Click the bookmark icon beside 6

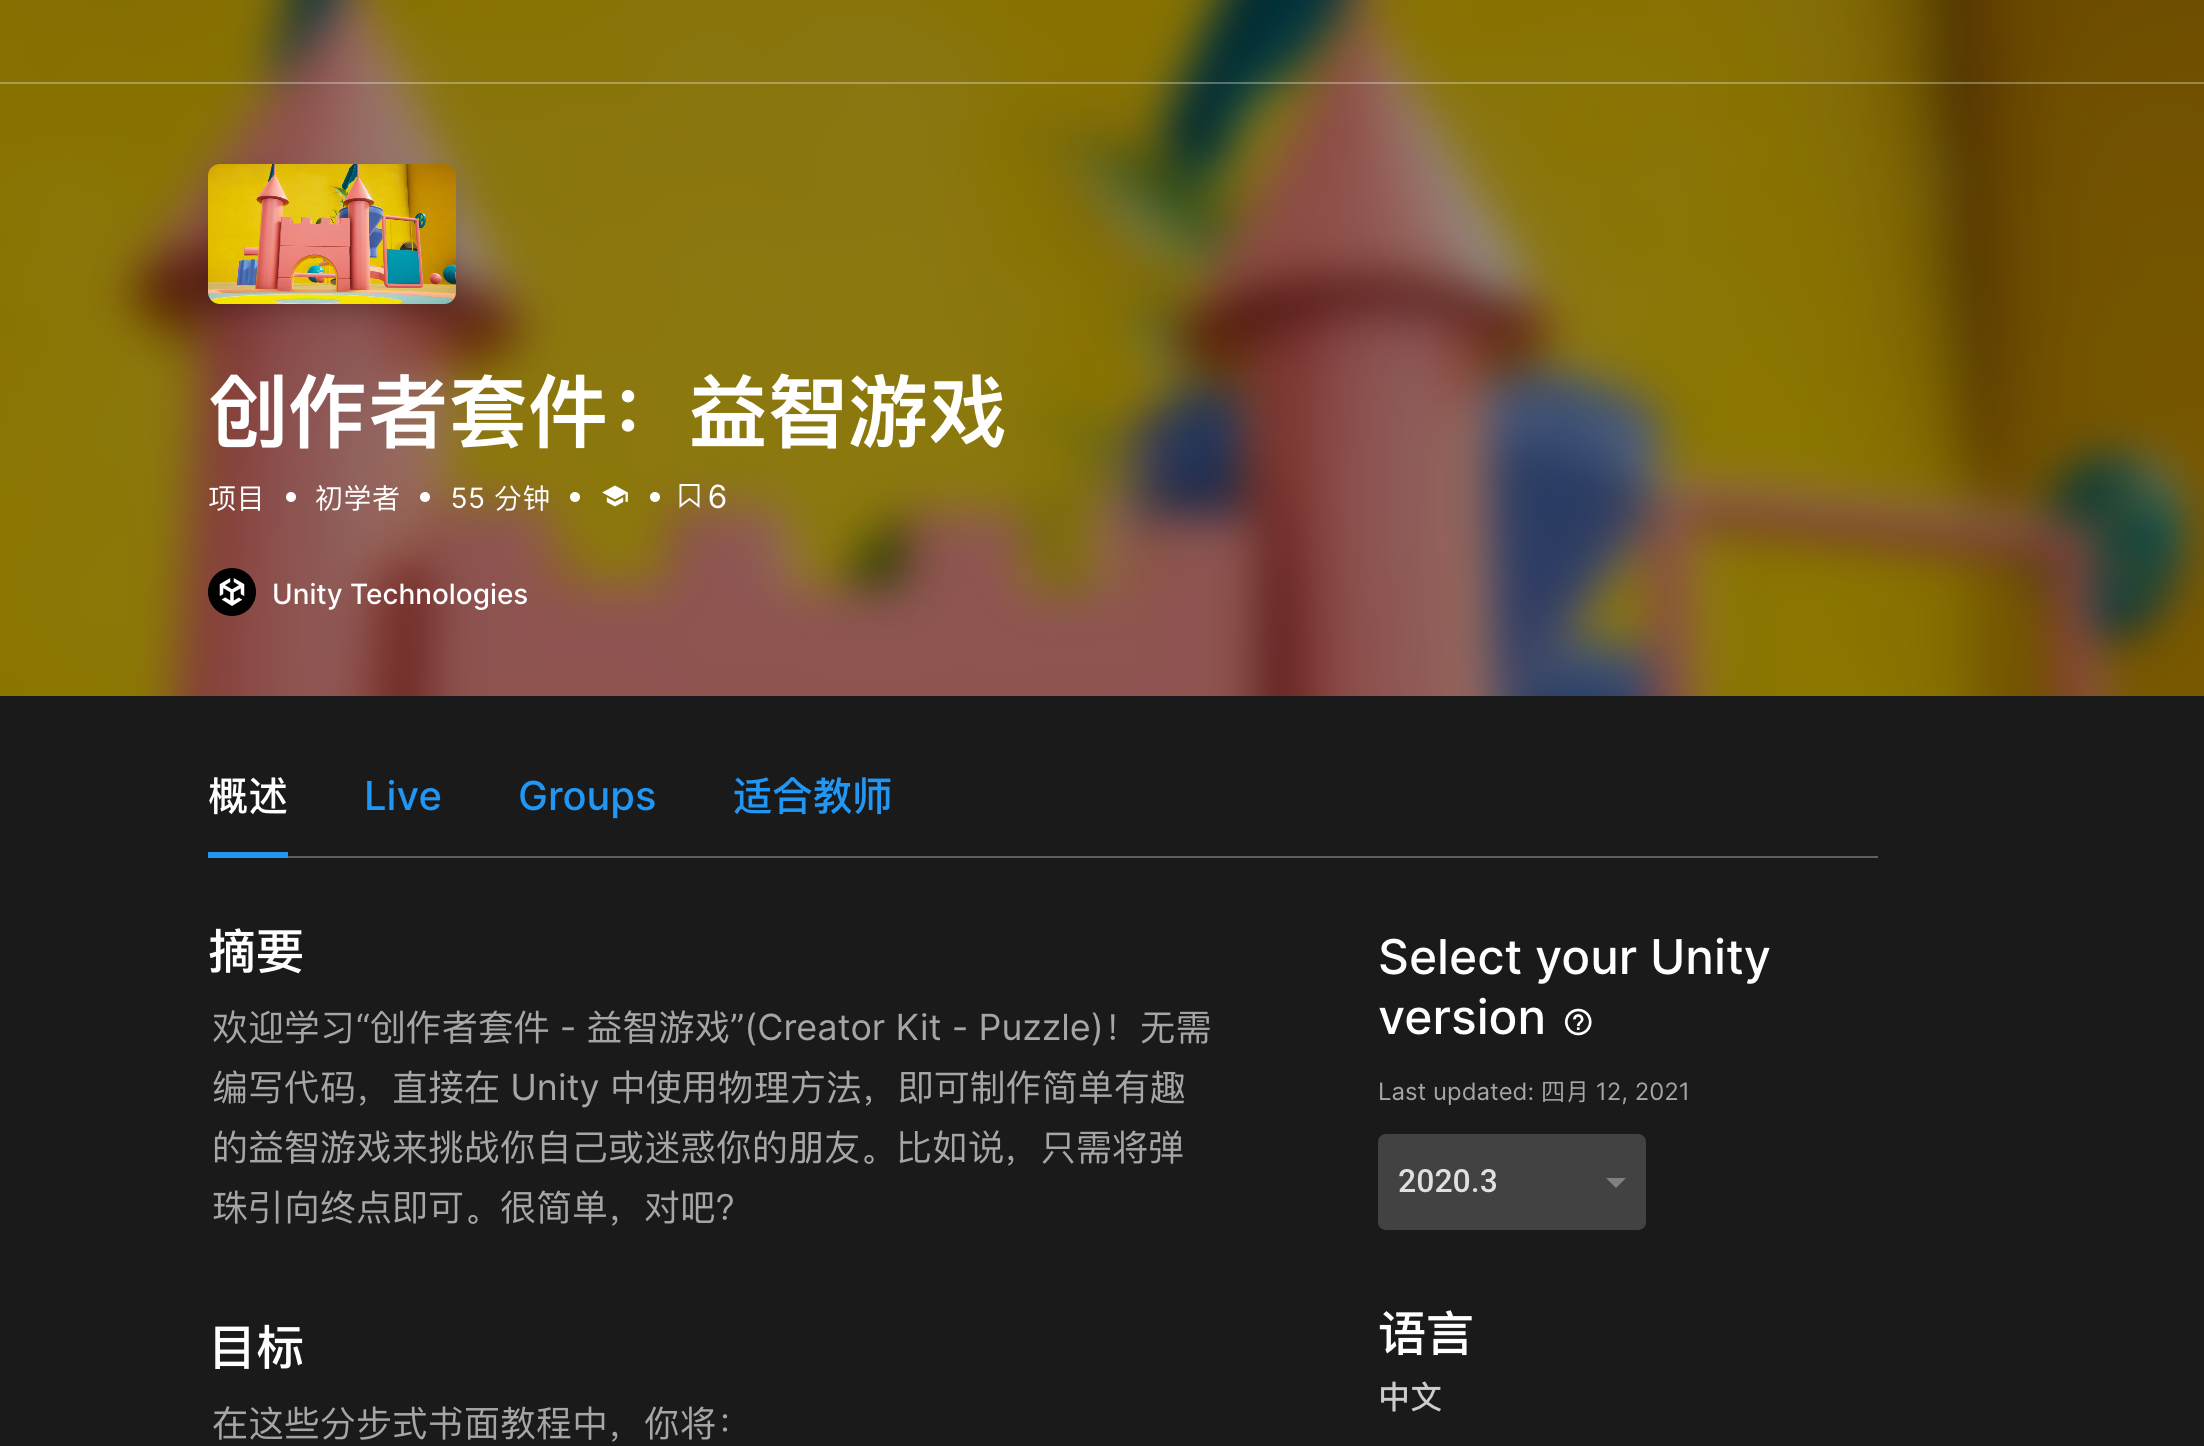(688, 496)
